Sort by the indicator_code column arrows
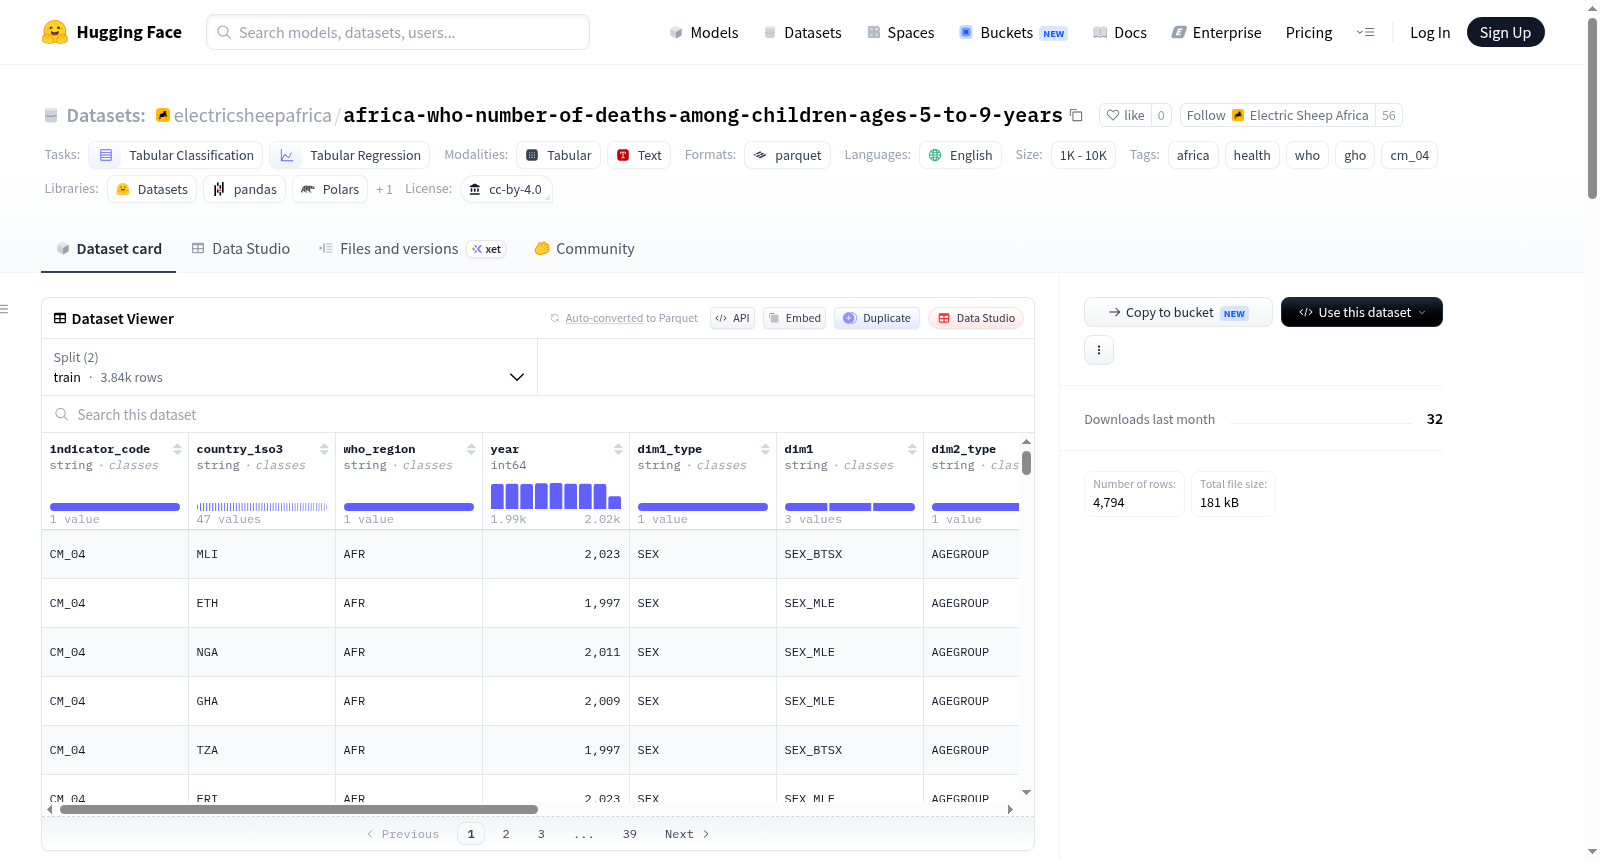The width and height of the screenshot is (1600, 861). coord(177,449)
